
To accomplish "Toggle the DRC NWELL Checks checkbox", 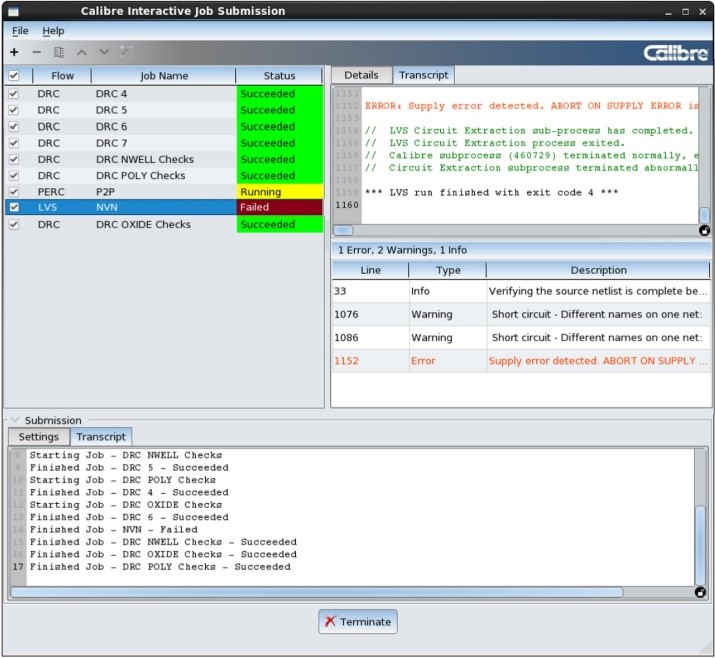I will tap(14, 159).
